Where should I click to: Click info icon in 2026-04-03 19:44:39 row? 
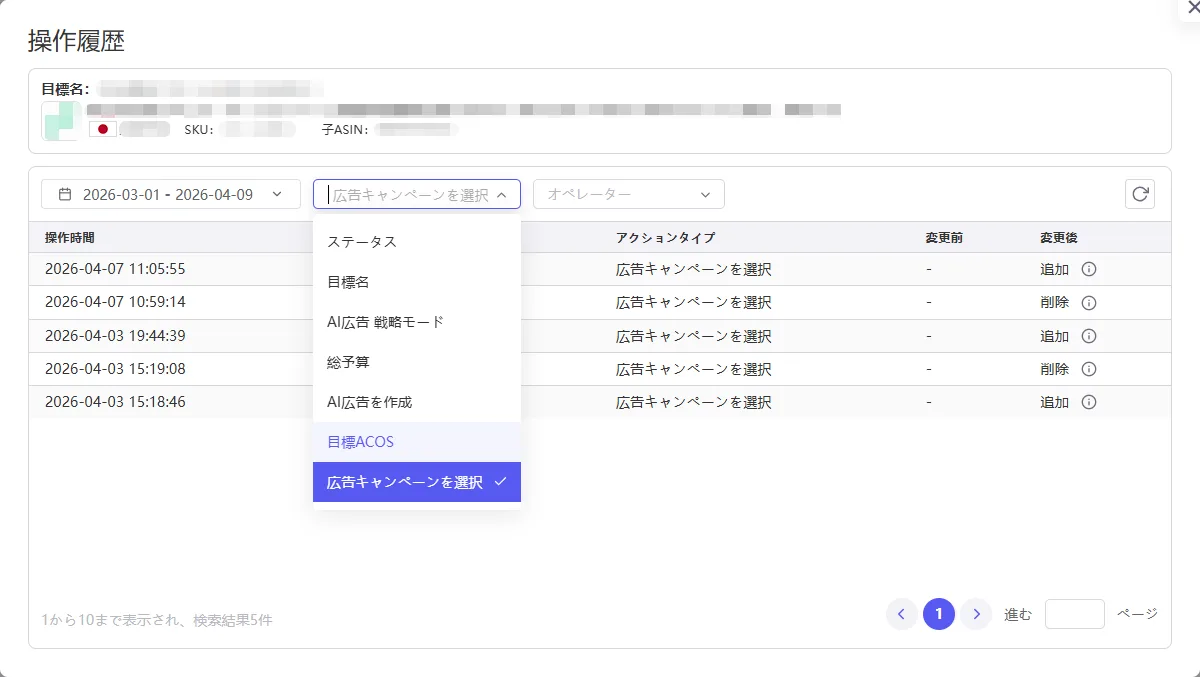pyautogui.click(x=1090, y=336)
